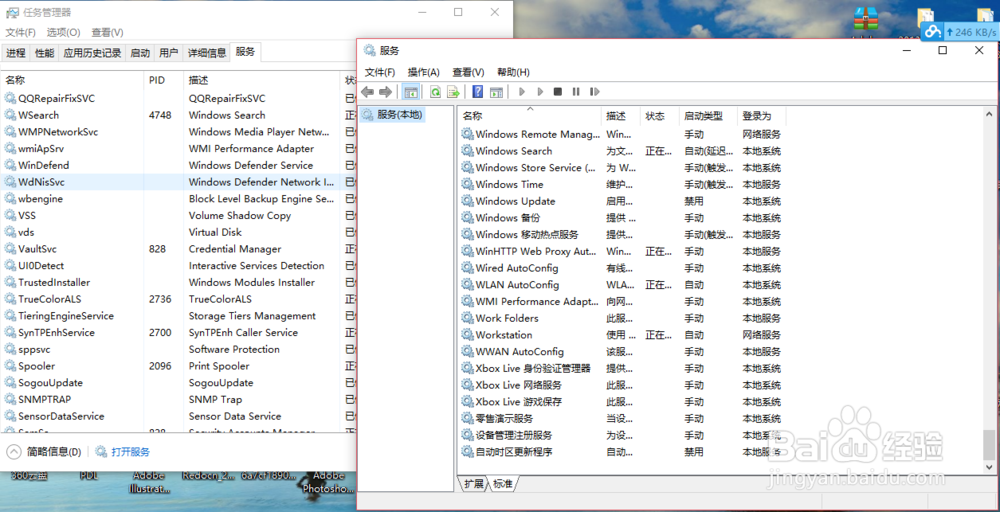The width and height of the screenshot is (1000, 512).
Task: Select Windows 移动热点服务 row
Action: point(622,235)
